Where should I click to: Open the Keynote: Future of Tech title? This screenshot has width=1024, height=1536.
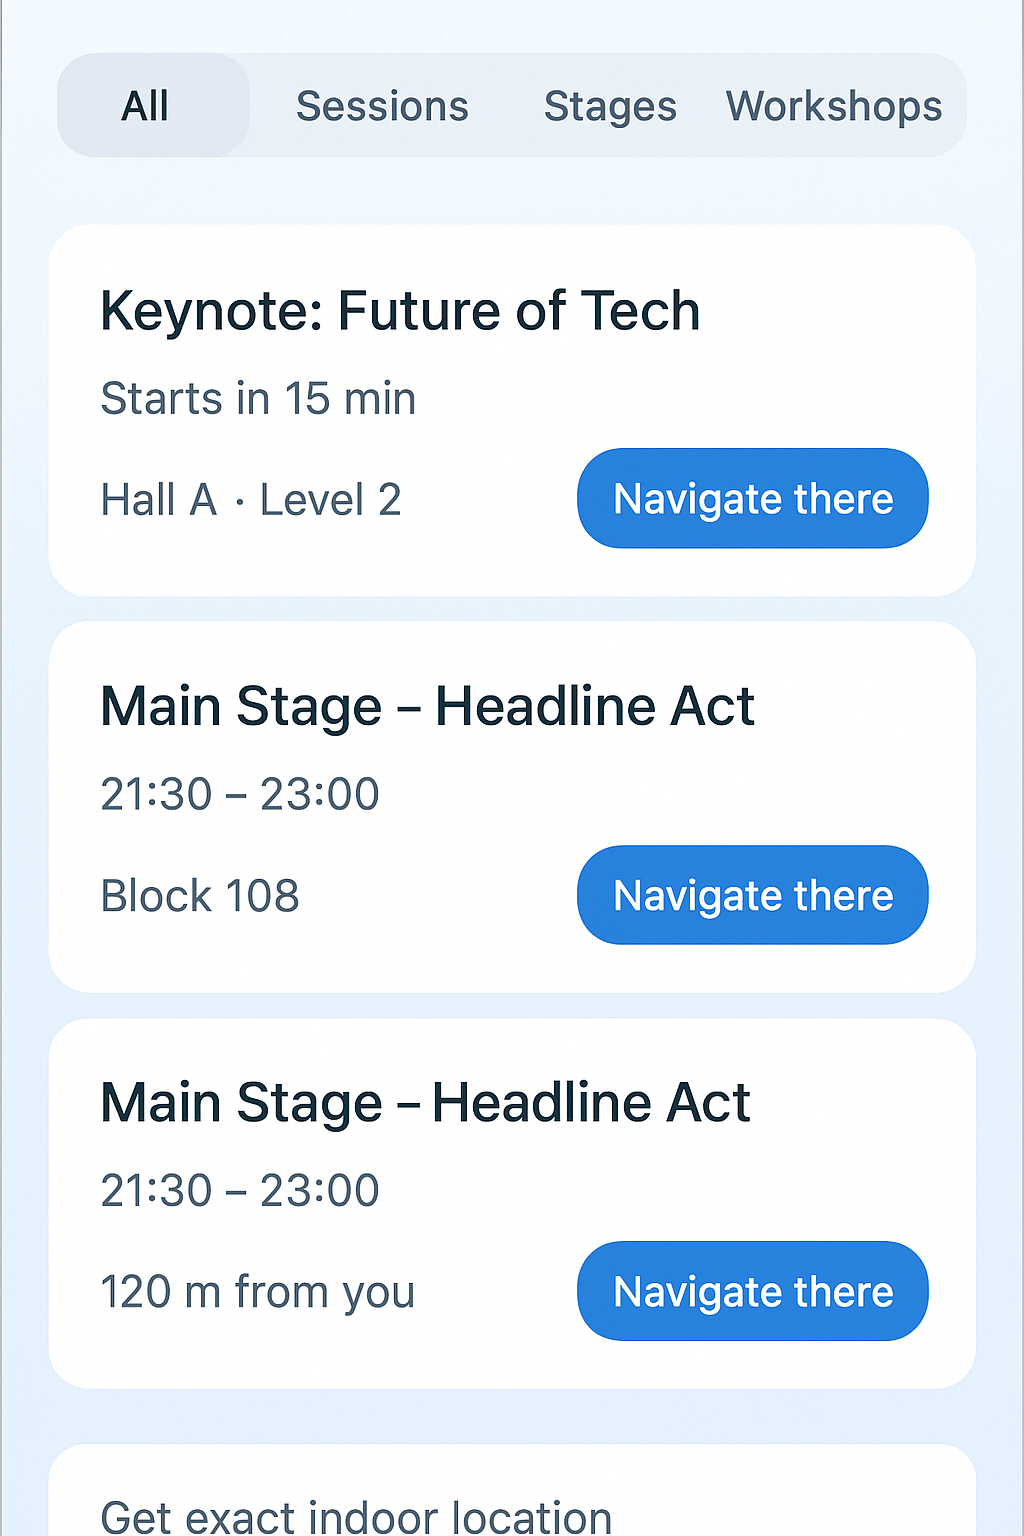tap(400, 310)
